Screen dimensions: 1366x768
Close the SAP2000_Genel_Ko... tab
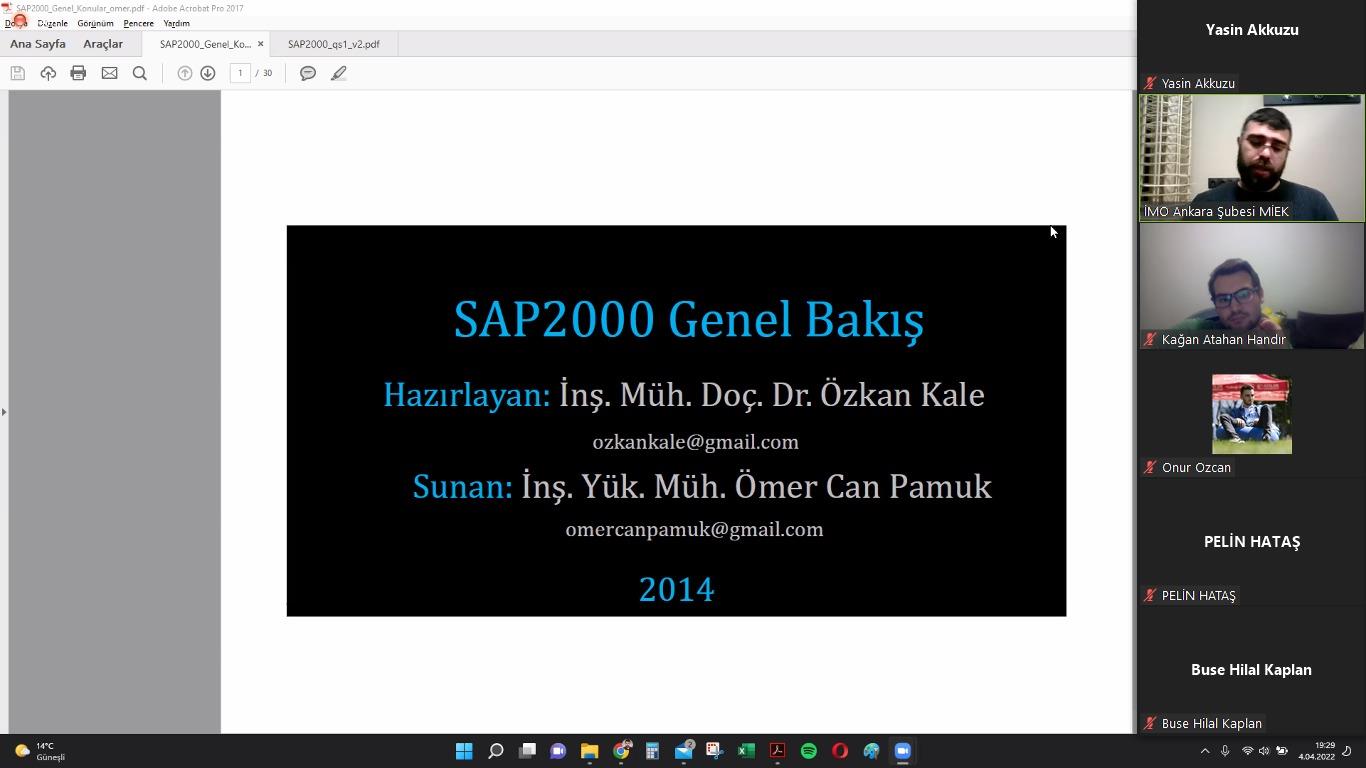click(x=261, y=44)
